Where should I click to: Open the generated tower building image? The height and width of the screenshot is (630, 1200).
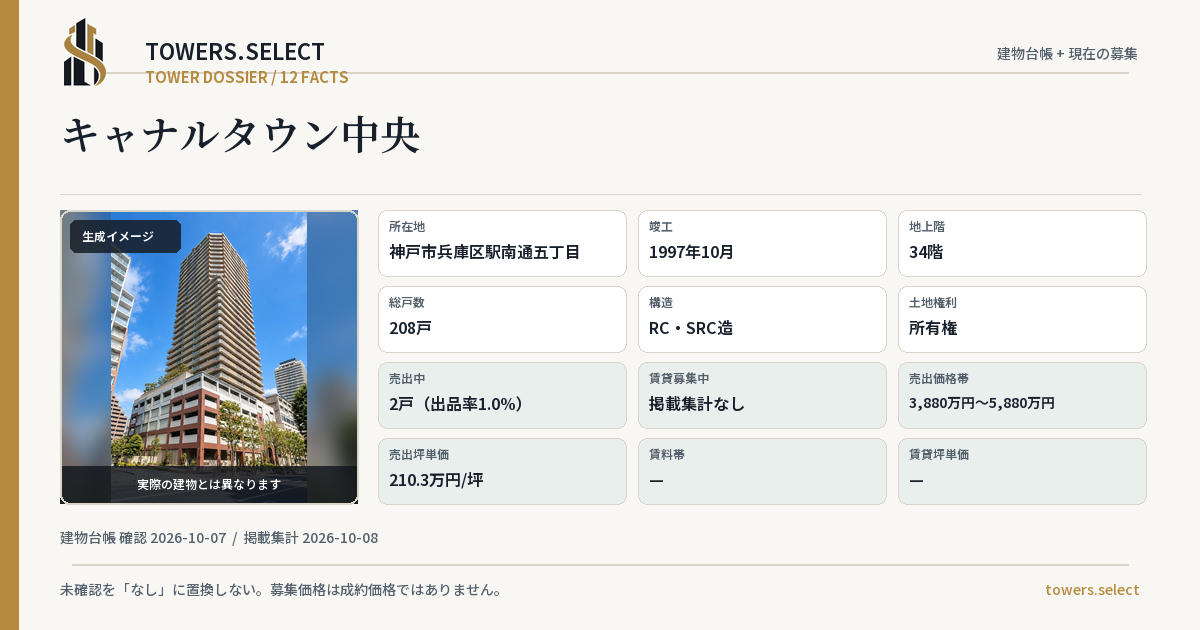coord(209,357)
